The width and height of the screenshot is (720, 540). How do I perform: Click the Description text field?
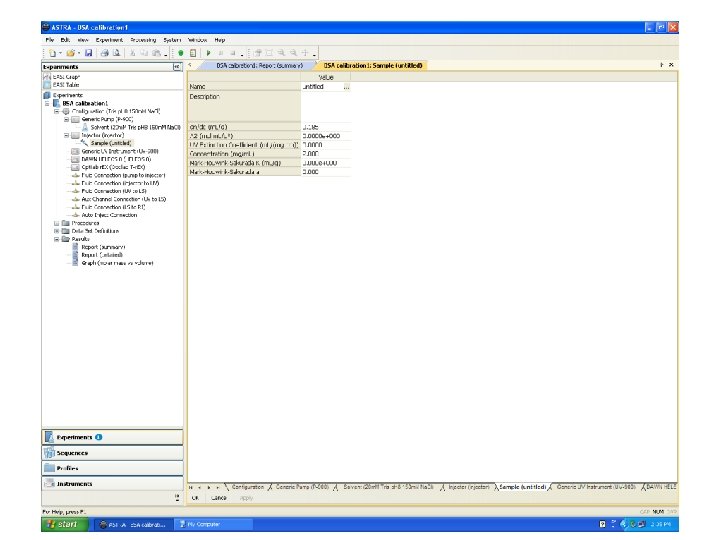pyautogui.click(x=326, y=106)
